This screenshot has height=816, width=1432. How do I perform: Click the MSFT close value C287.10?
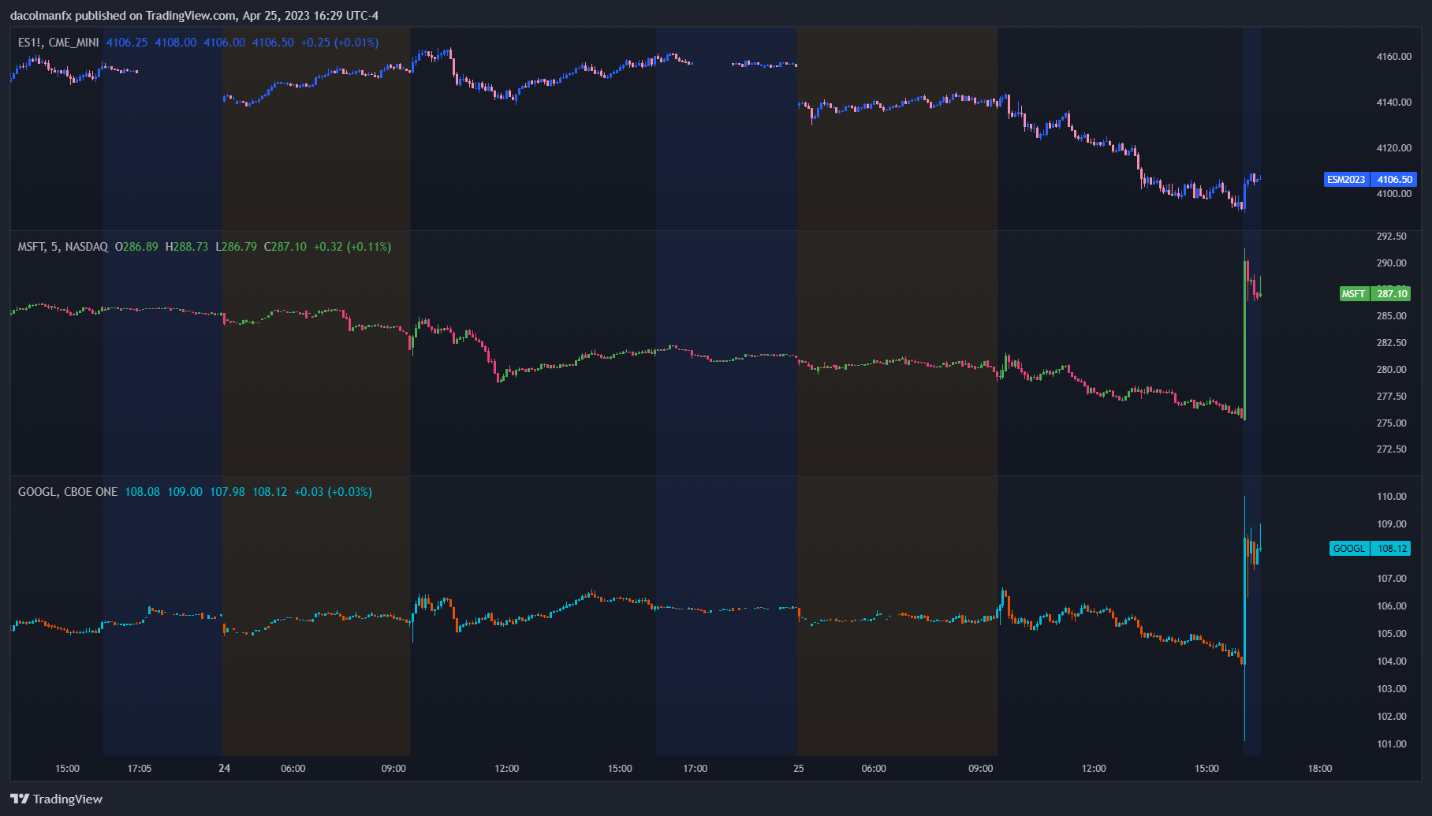point(284,246)
